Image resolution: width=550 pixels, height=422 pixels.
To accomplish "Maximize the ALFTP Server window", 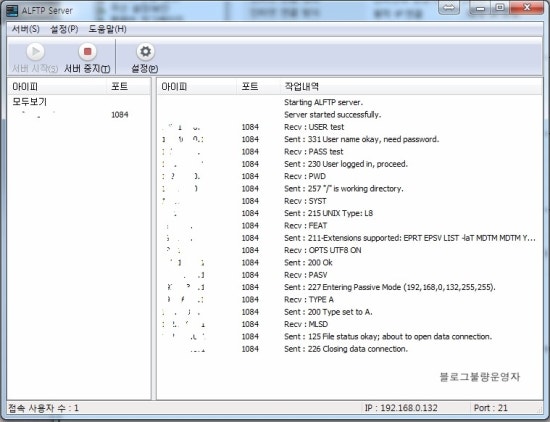I will [500, 8].
